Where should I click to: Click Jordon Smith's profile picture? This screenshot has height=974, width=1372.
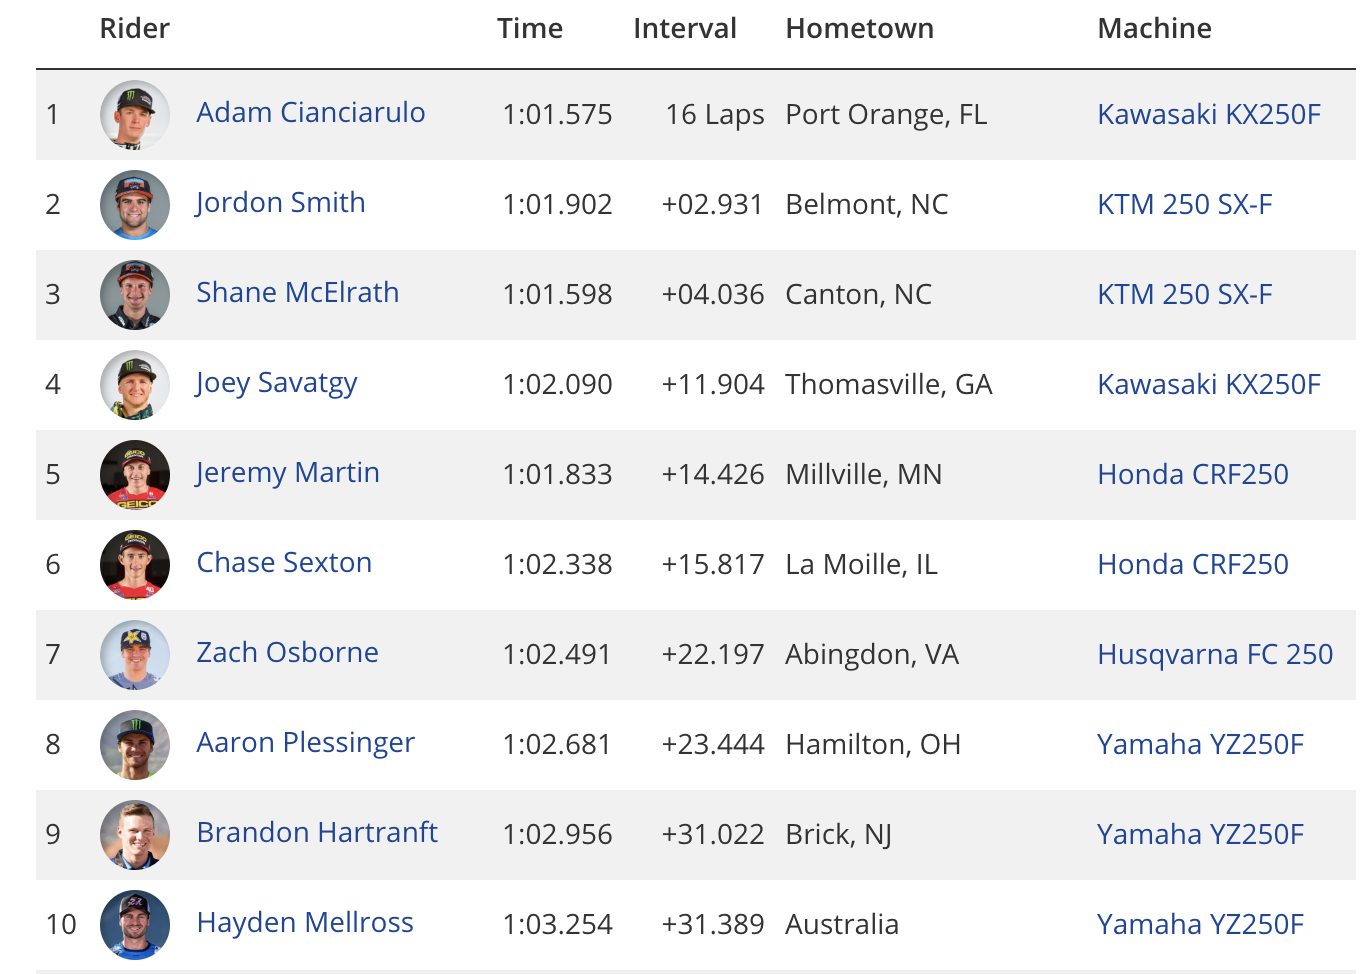tap(135, 205)
